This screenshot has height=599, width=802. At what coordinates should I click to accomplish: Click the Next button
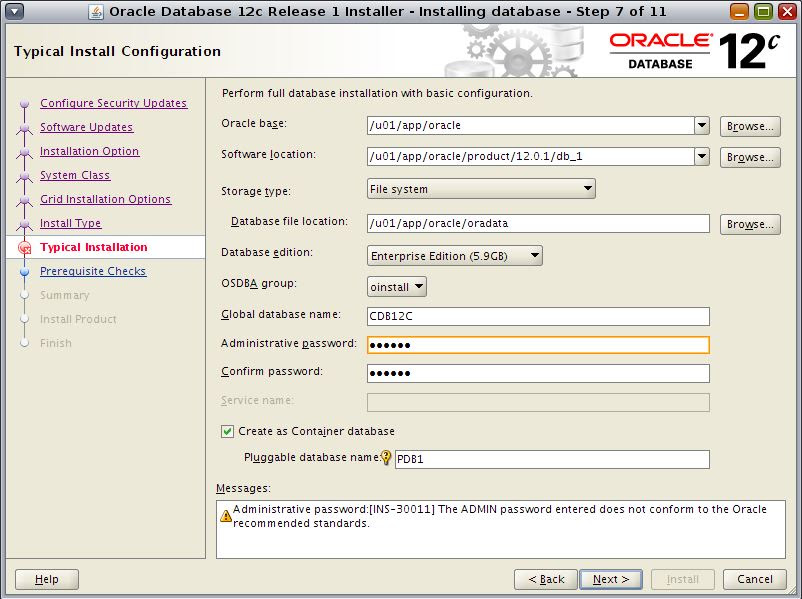611,579
